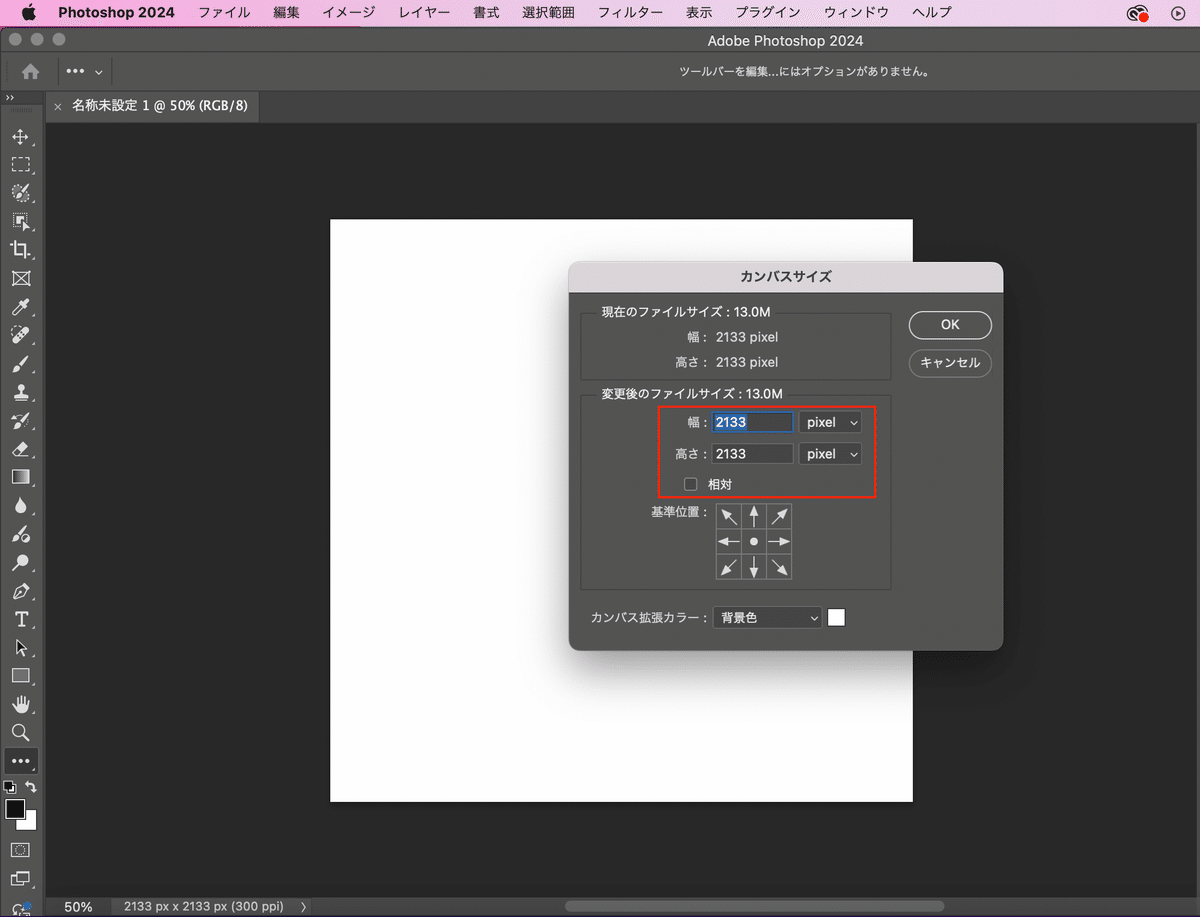Expand the toolbar with double-arrow icon
This screenshot has width=1200, height=917.
tap(9, 98)
